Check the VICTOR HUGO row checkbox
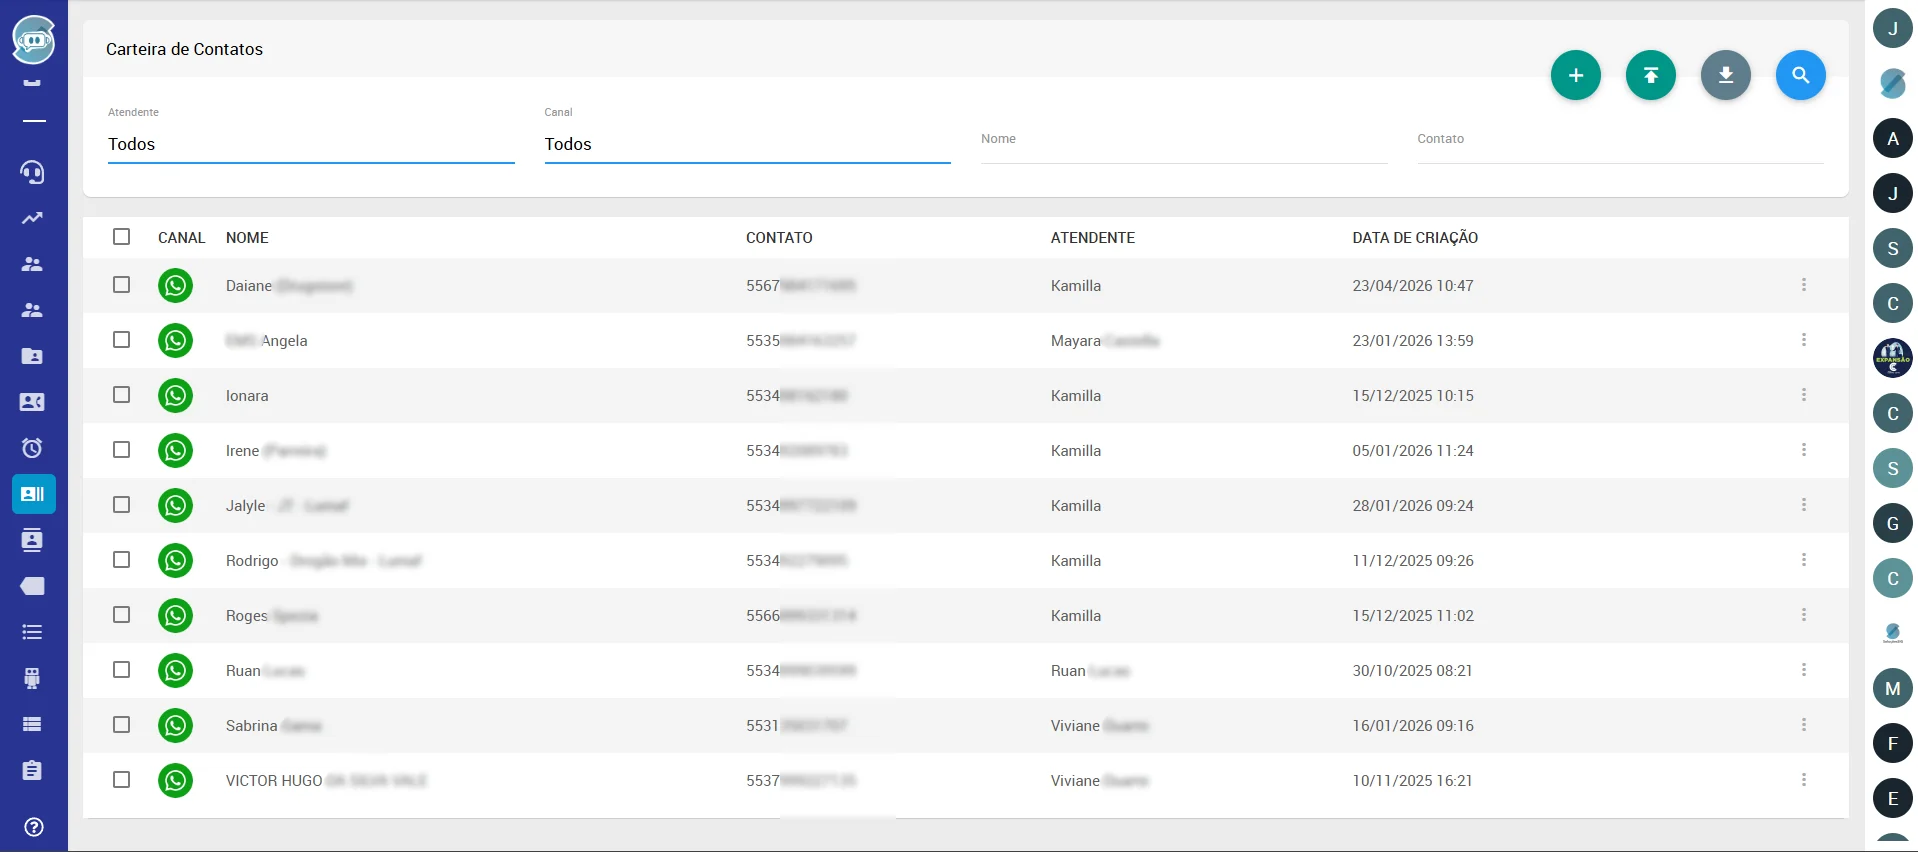This screenshot has height=852, width=1918. click(x=122, y=780)
